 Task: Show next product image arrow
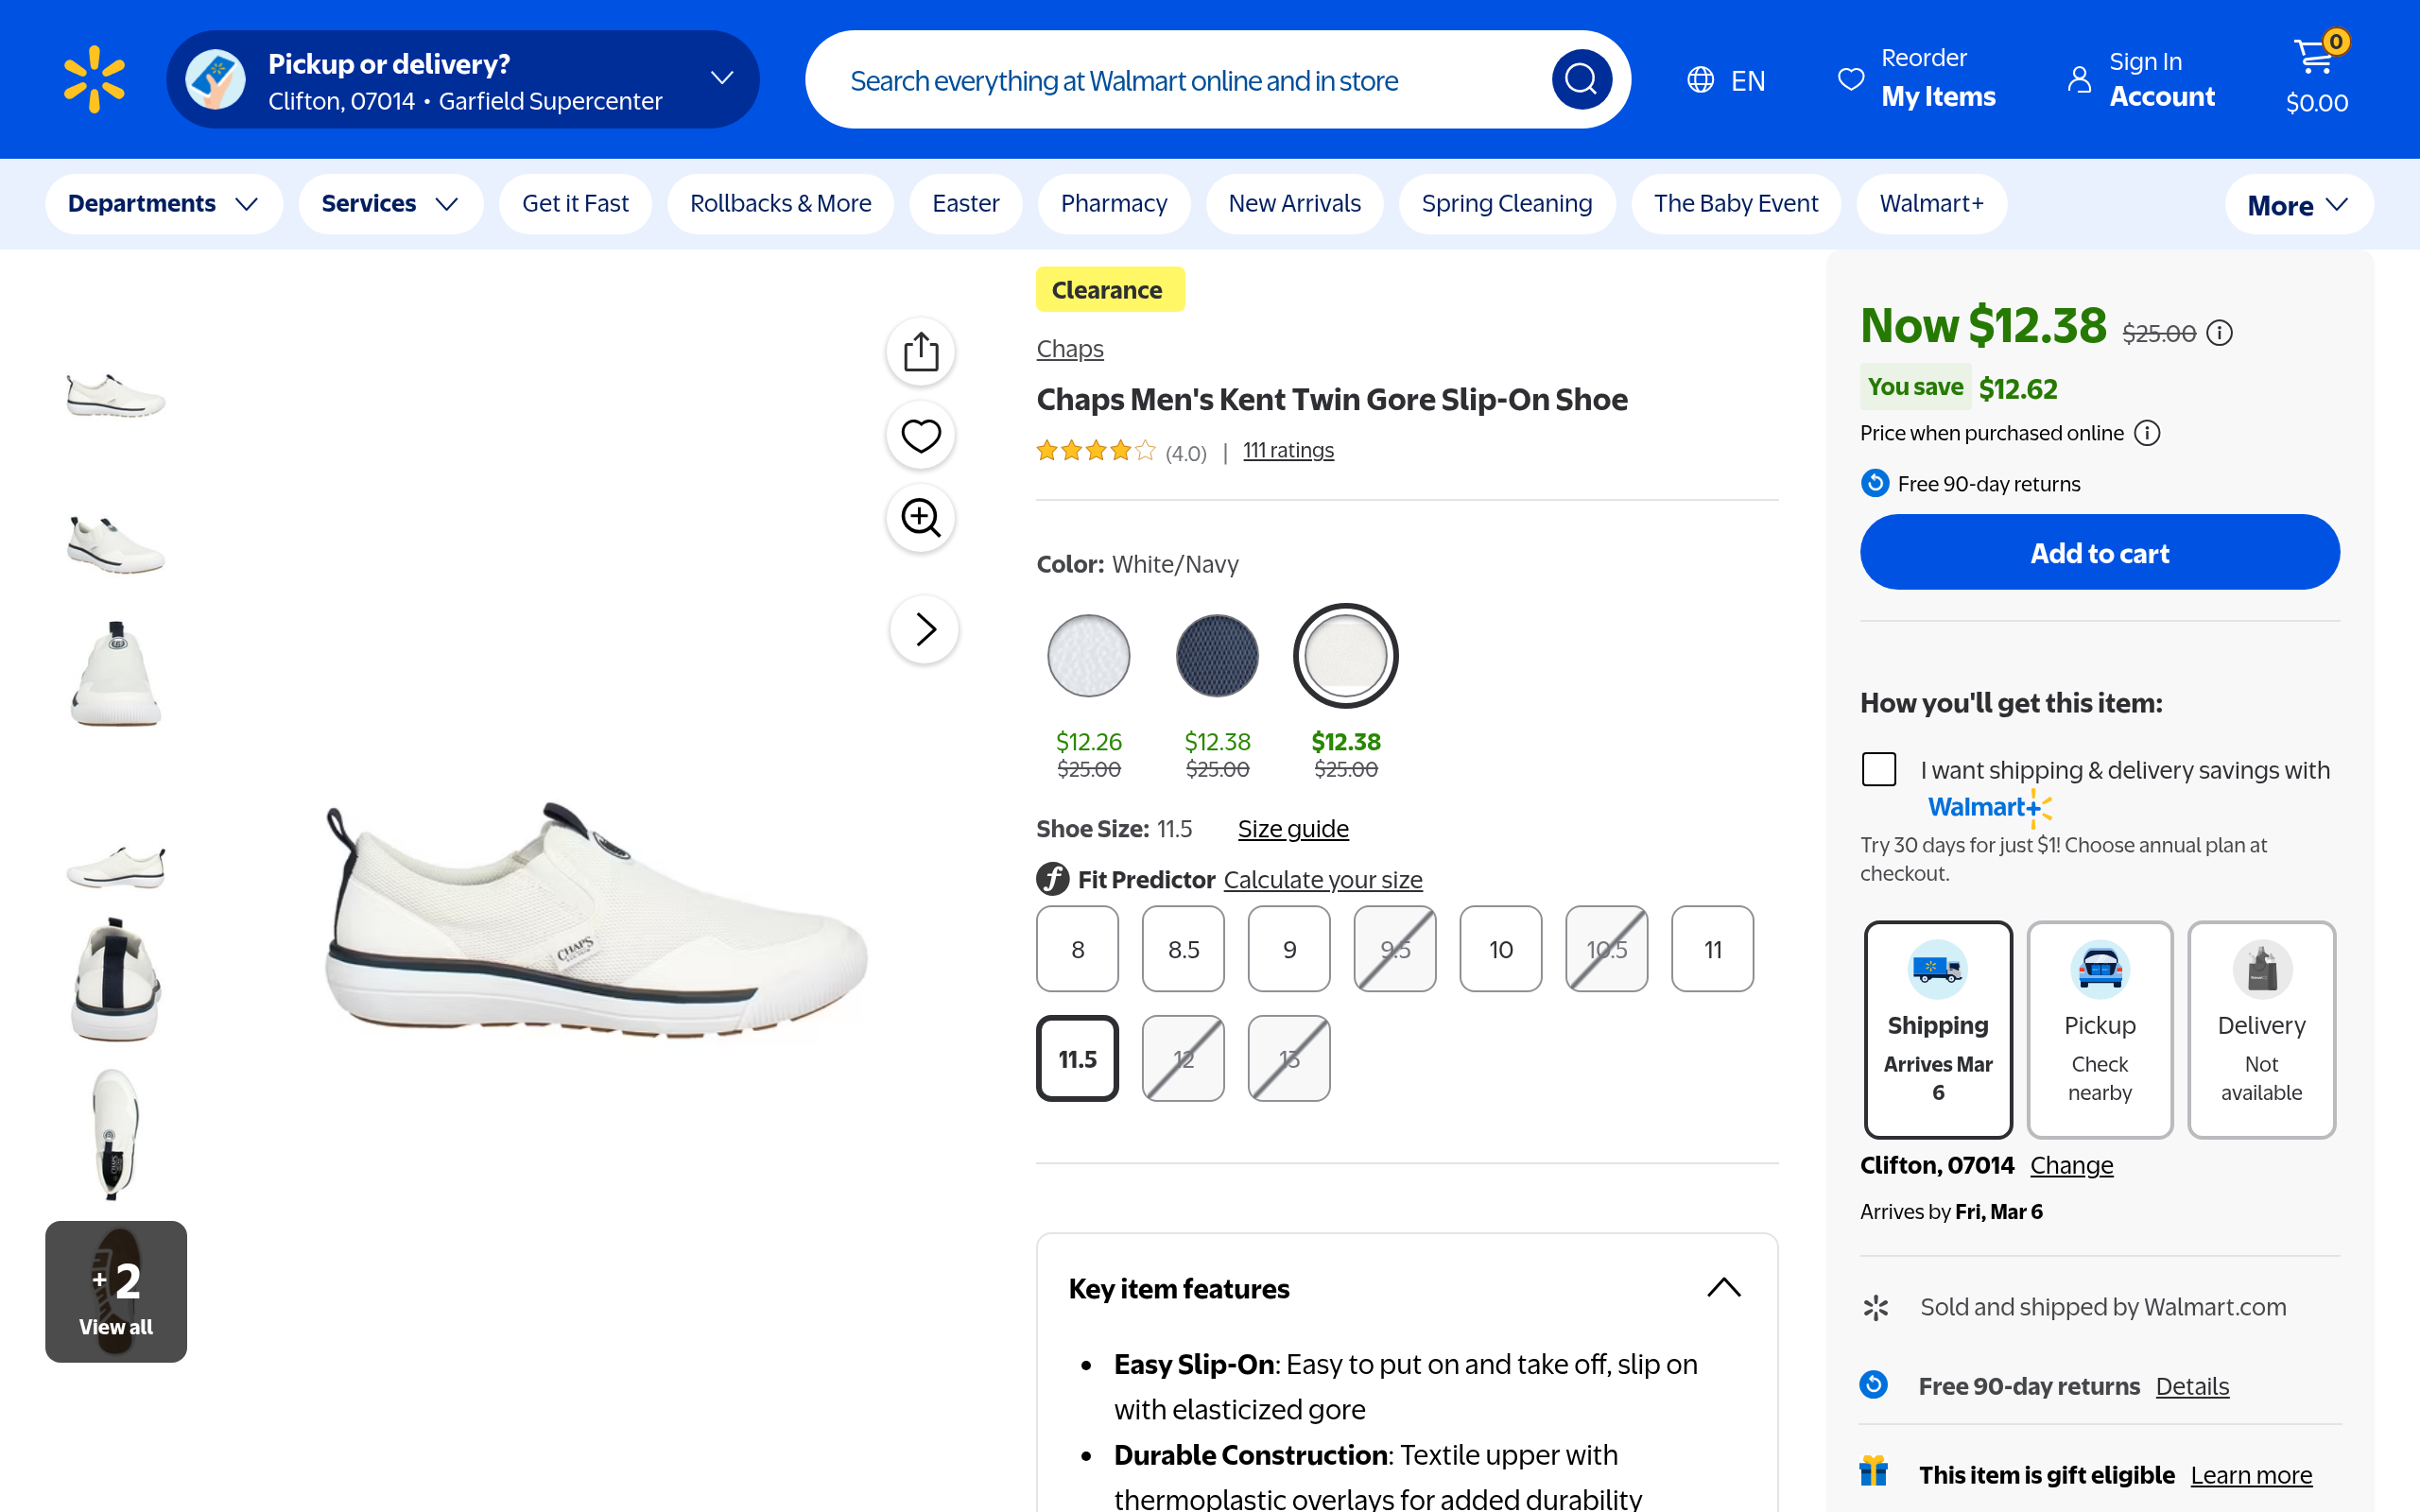[x=924, y=629]
